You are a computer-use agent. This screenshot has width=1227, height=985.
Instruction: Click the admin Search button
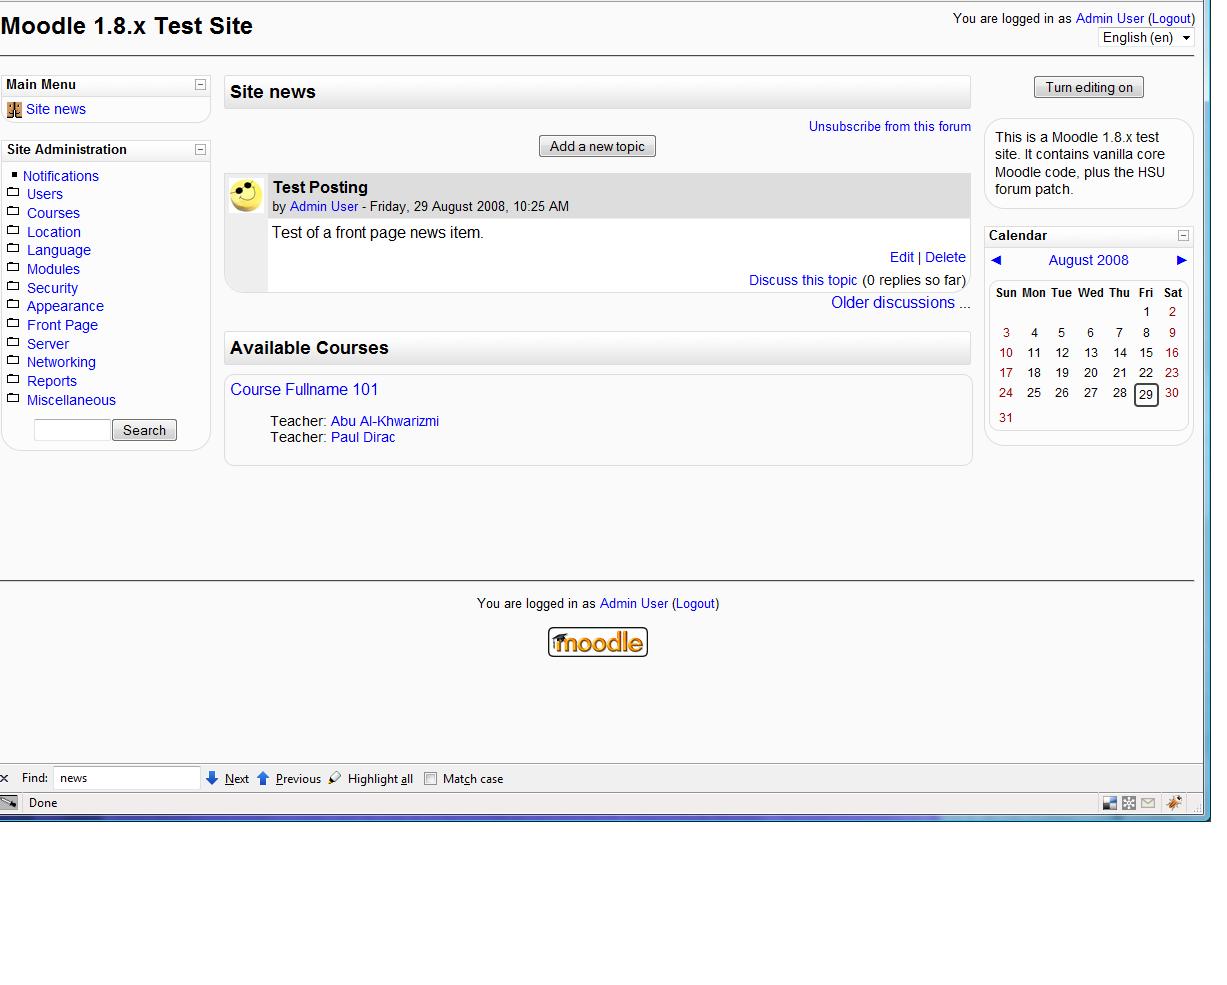144,430
